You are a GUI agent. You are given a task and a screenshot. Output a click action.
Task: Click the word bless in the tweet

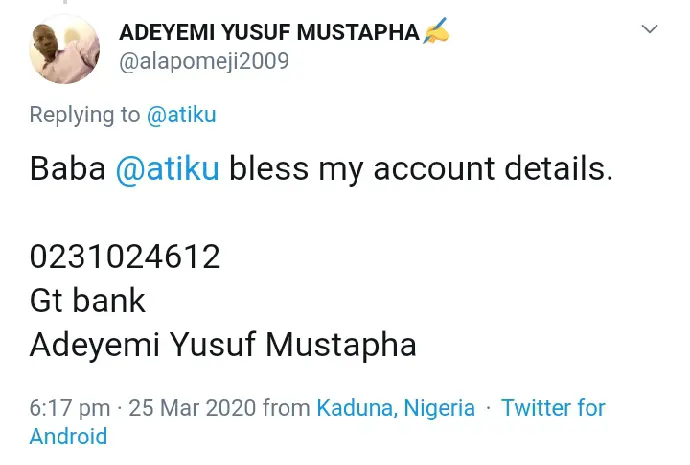(x=269, y=168)
